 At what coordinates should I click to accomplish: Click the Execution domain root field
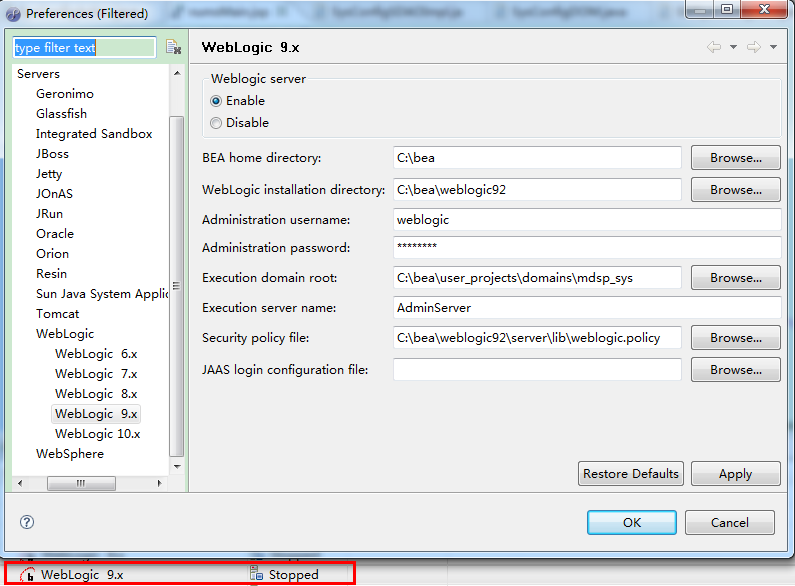tap(537, 278)
